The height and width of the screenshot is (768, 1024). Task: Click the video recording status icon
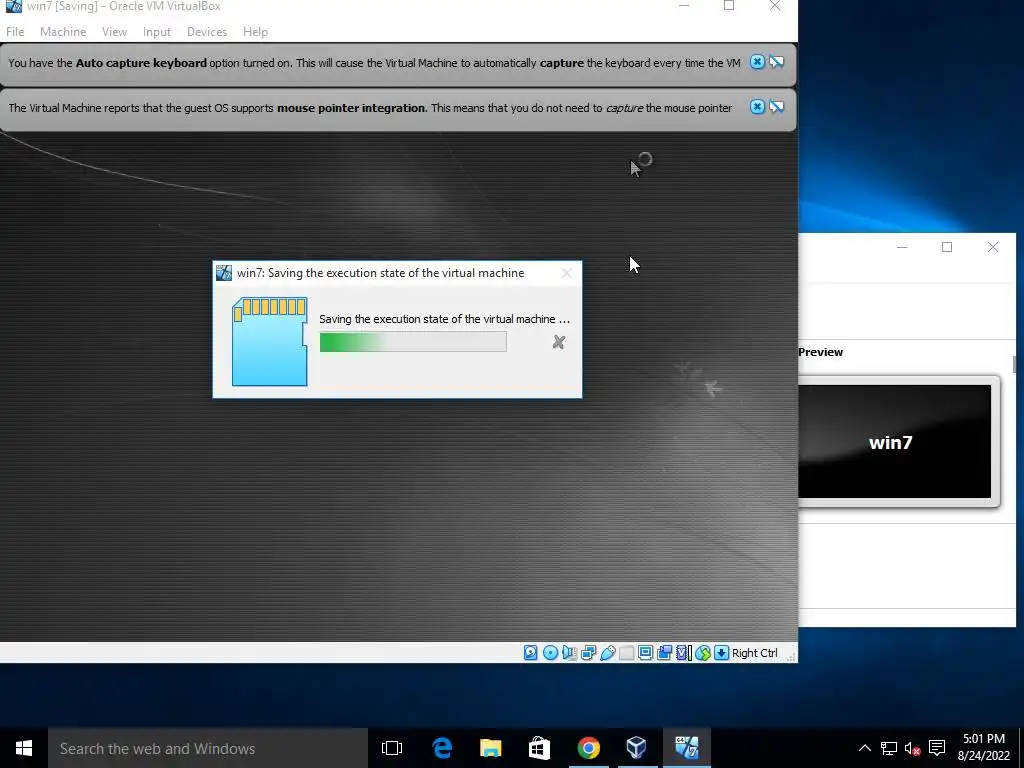coord(664,652)
